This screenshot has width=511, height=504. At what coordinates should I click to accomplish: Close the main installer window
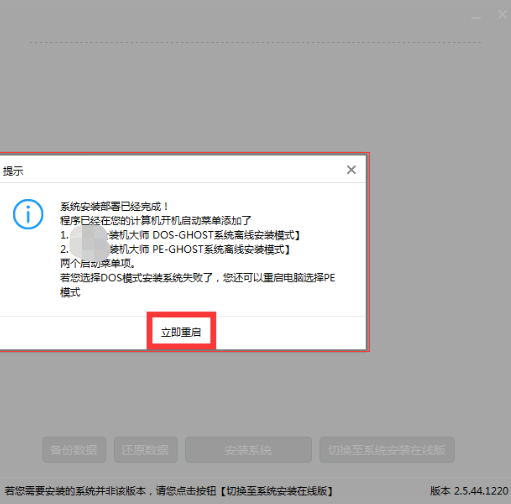click(502, 15)
